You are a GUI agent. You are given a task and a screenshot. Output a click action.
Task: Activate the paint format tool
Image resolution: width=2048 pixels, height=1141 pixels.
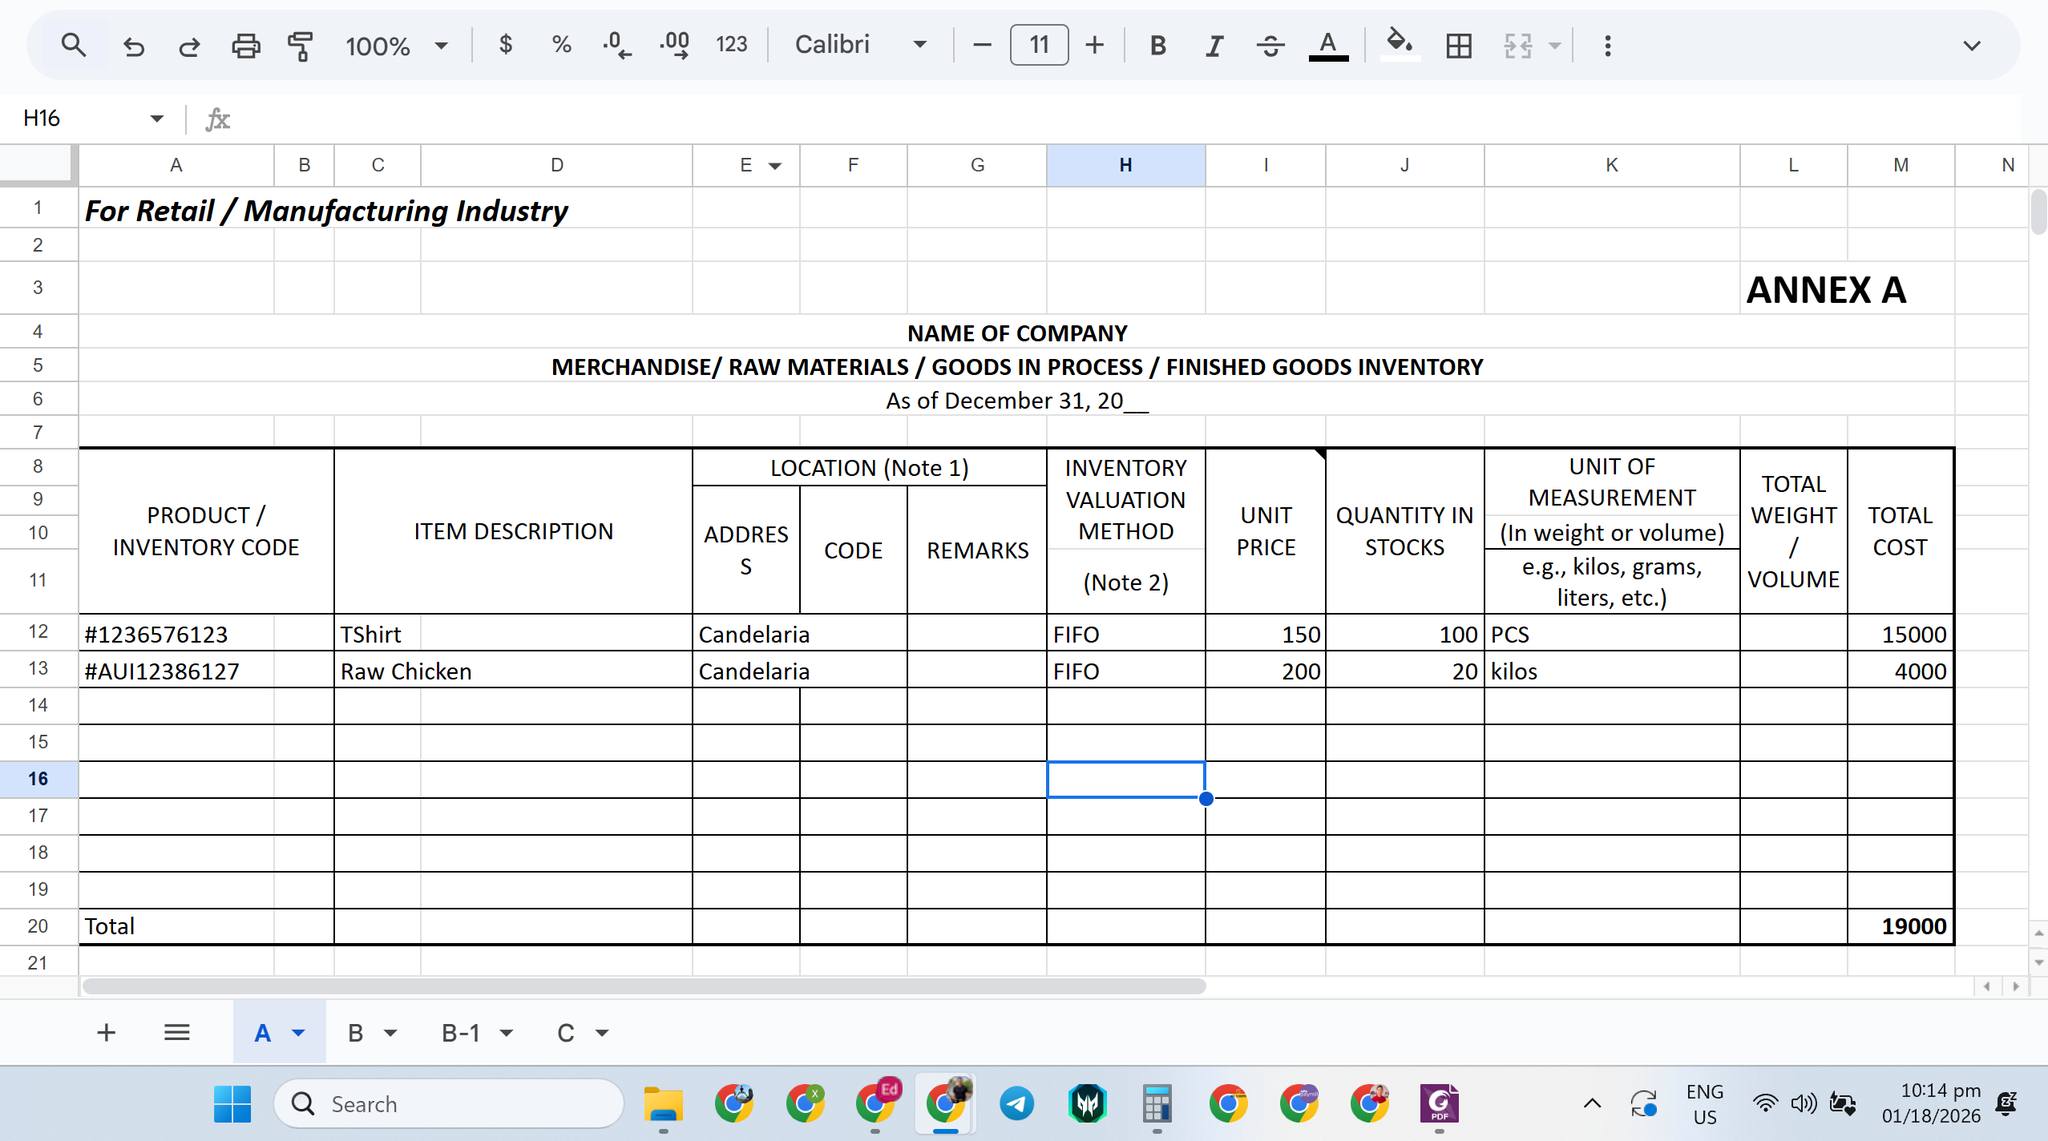click(300, 45)
